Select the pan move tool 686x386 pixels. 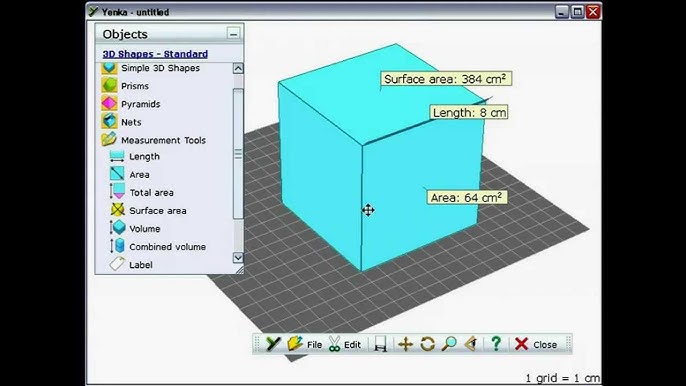coord(405,344)
